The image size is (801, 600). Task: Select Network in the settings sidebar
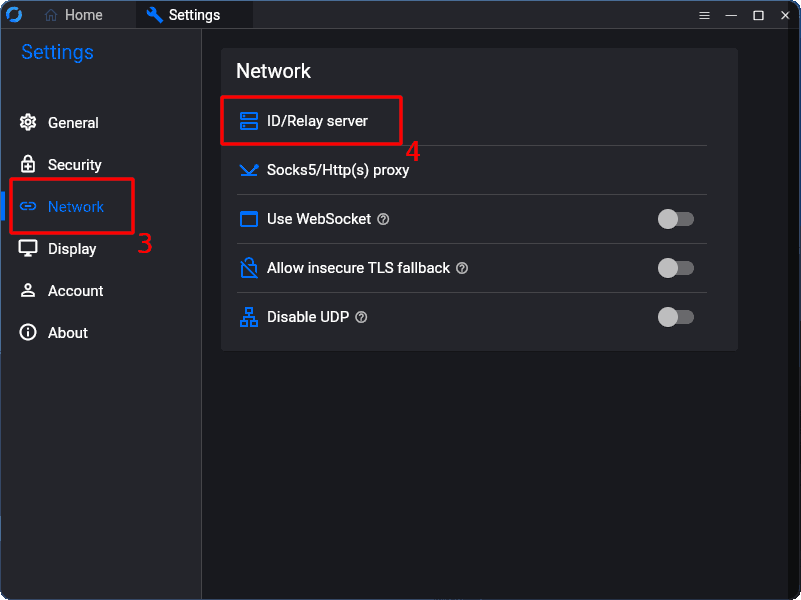point(75,207)
